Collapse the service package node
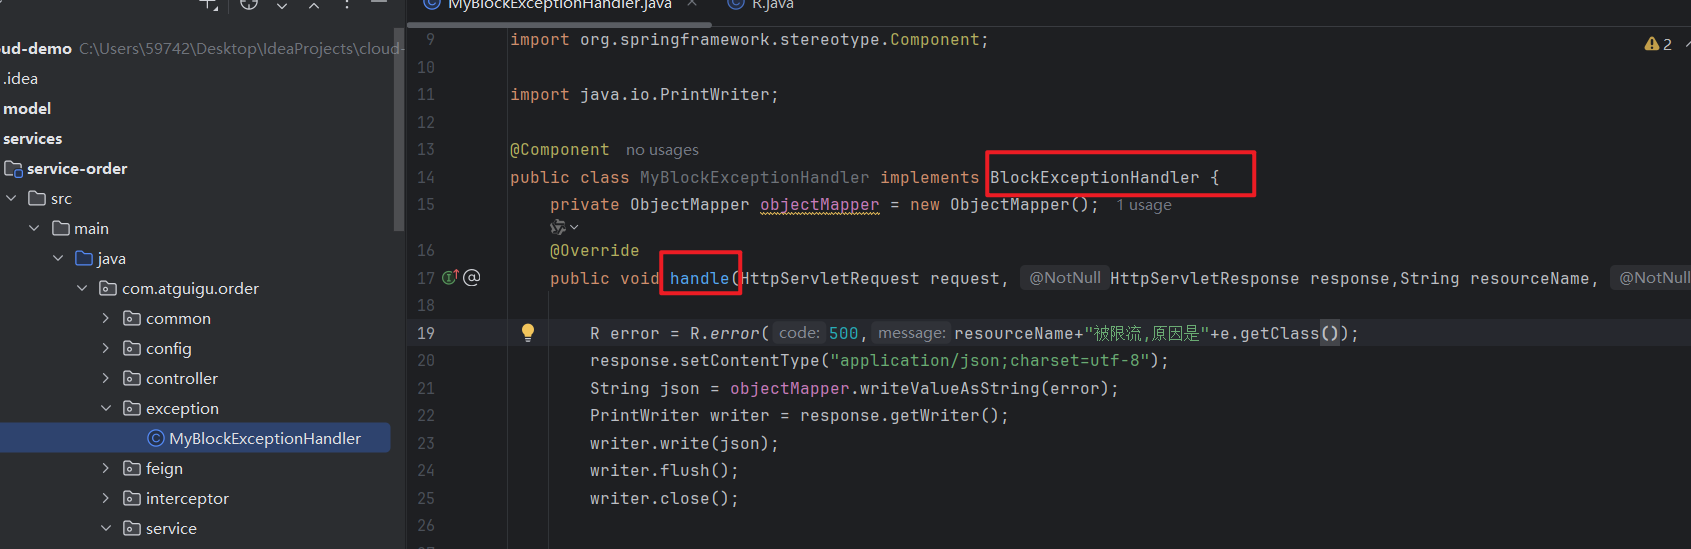 [x=106, y=528]
